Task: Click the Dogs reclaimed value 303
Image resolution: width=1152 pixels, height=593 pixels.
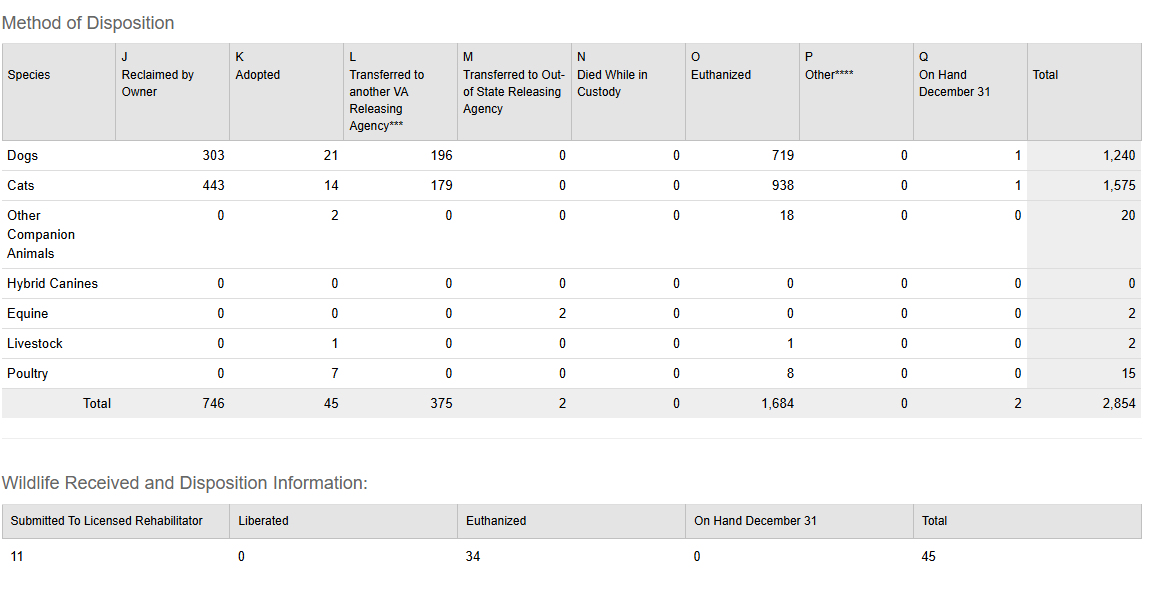Action: coord(213,156)
